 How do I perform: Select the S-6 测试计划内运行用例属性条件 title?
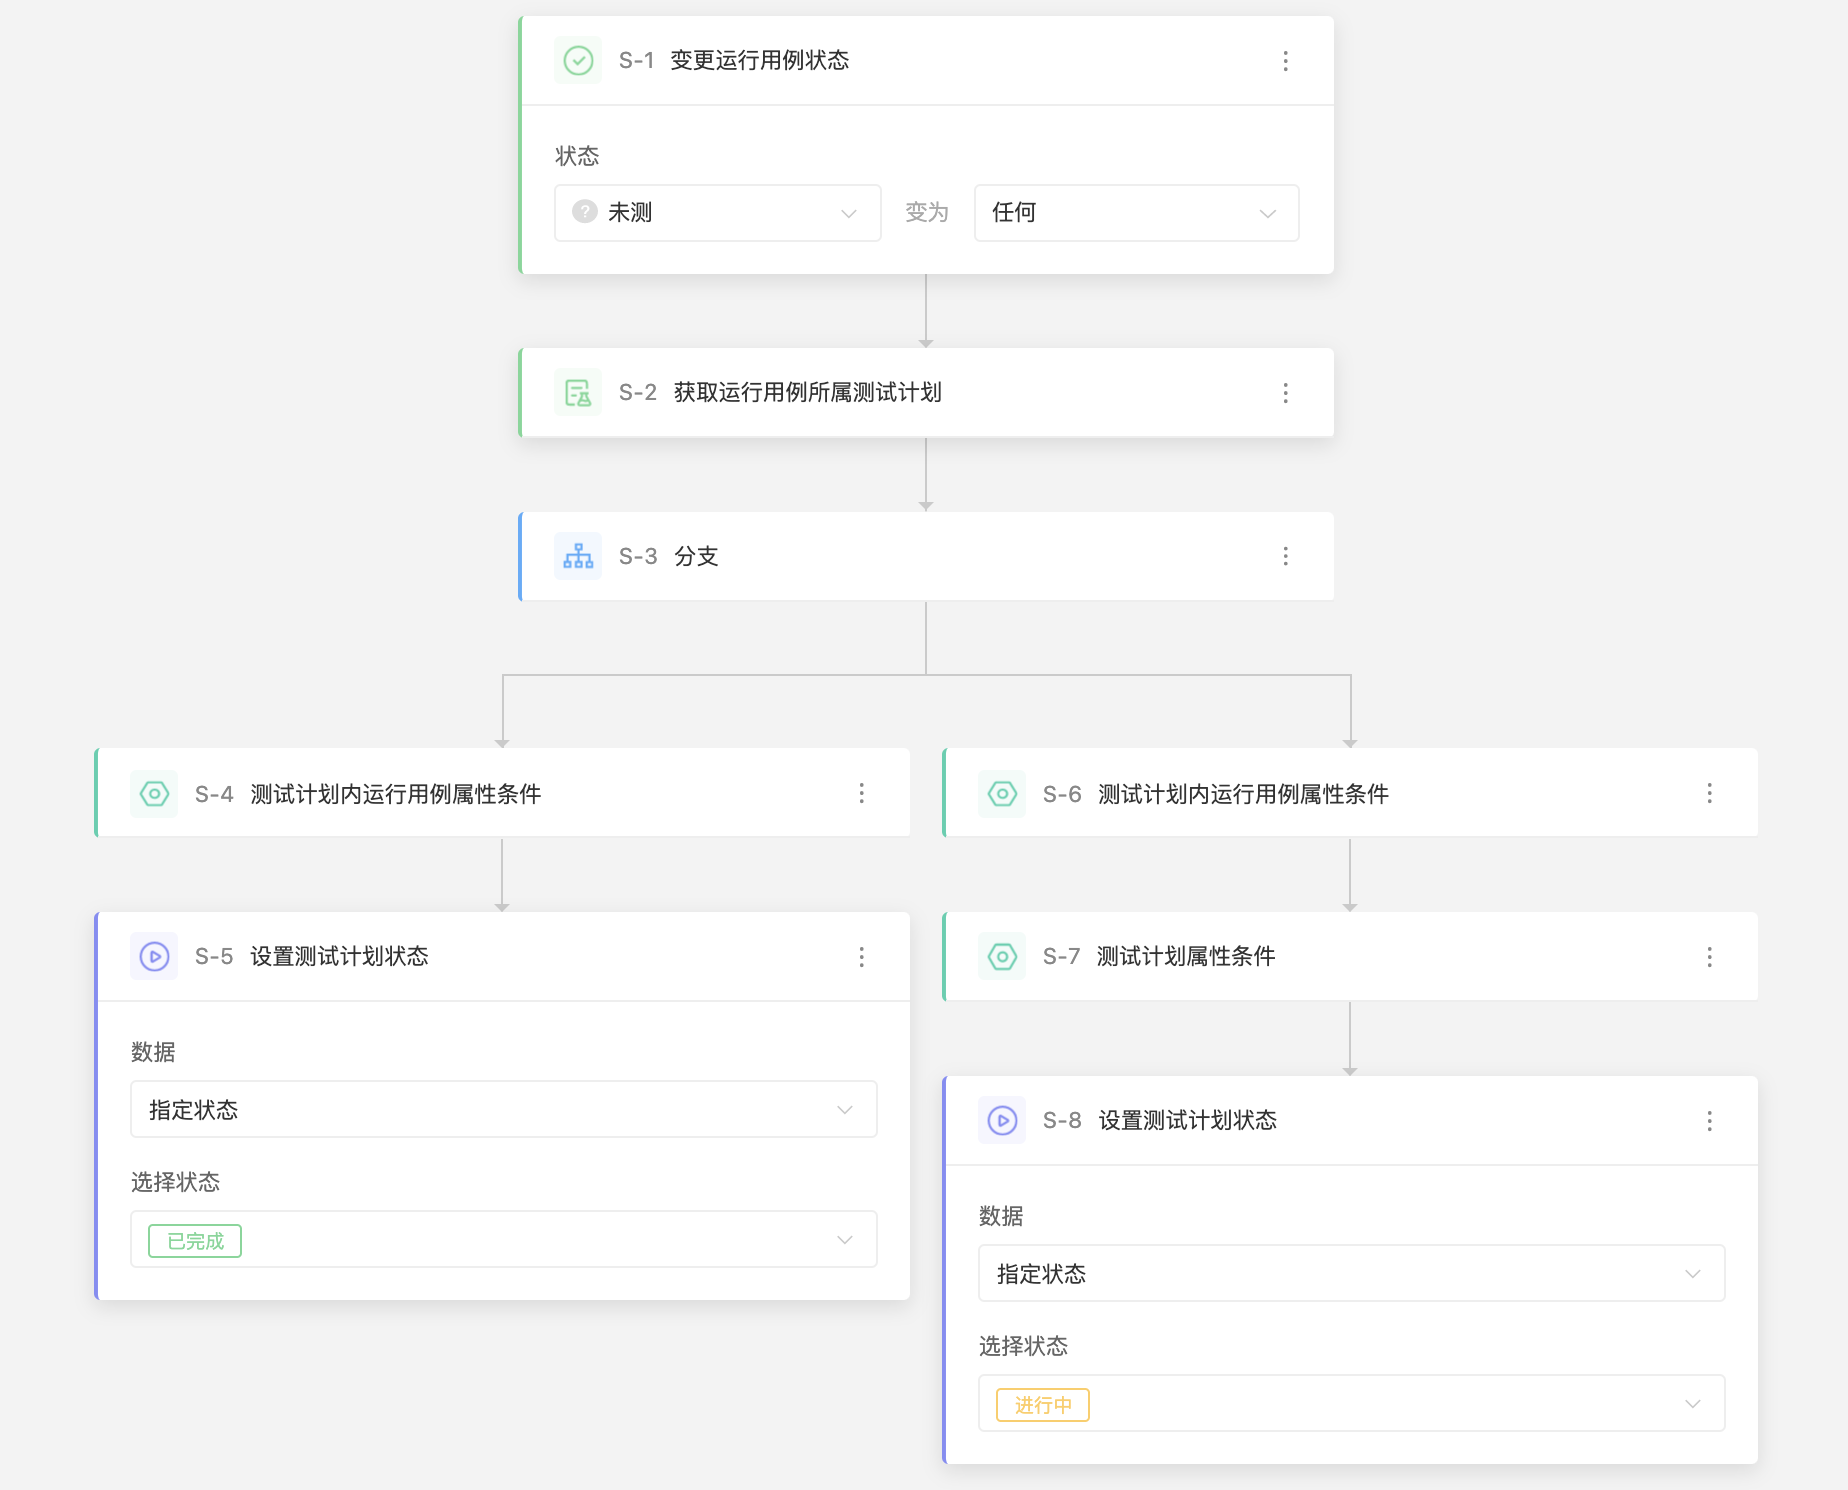(1243, 794)
